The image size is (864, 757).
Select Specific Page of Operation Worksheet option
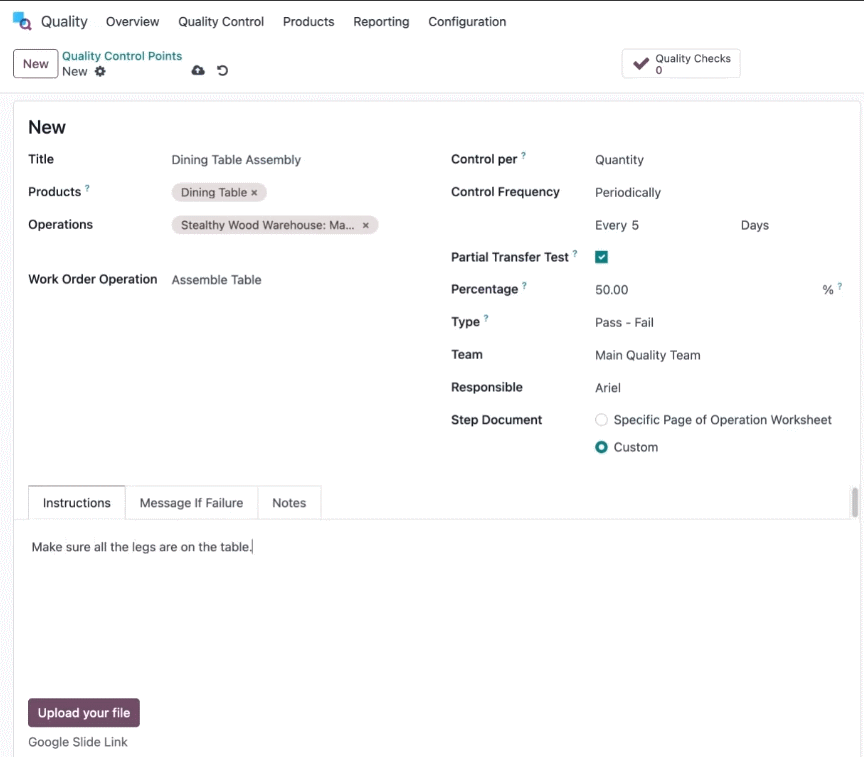click(601, 420)
